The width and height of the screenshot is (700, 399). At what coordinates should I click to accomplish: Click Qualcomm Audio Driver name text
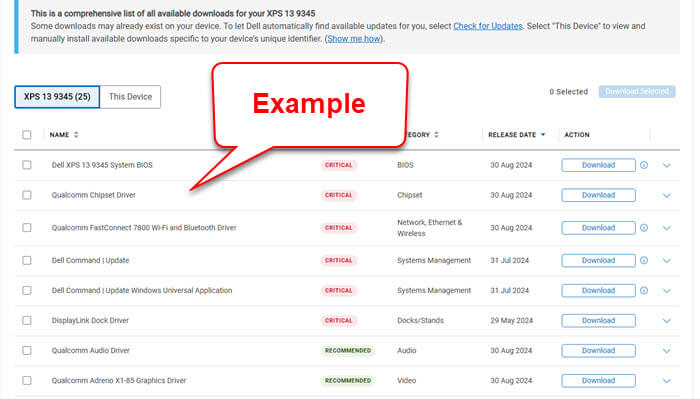pyautogui.click(x=91, y=350)
